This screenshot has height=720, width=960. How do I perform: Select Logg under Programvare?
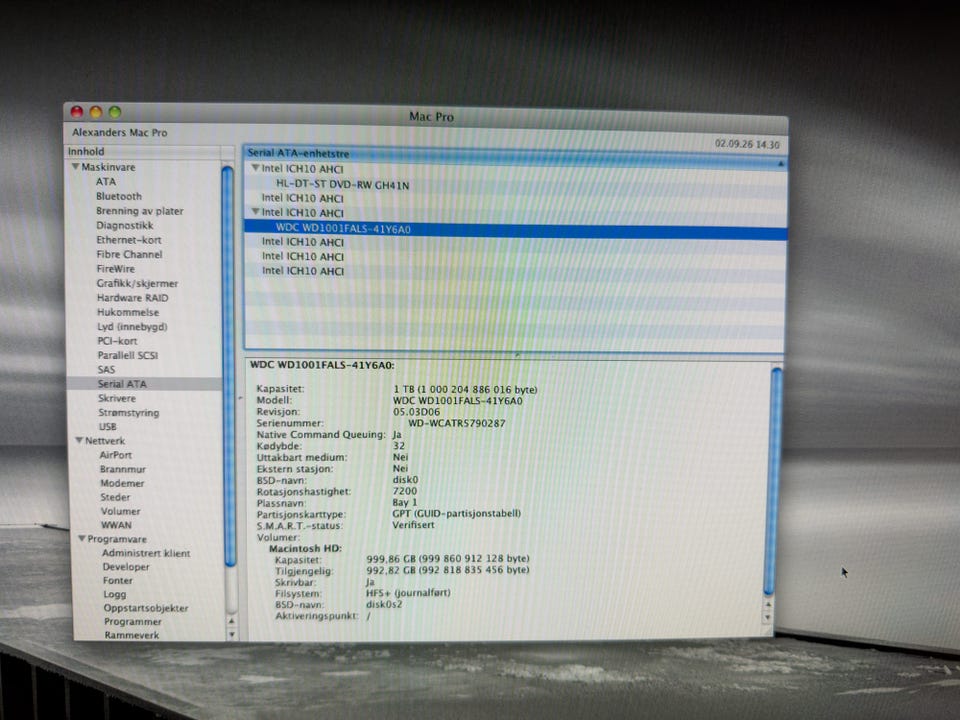(115, 594)
